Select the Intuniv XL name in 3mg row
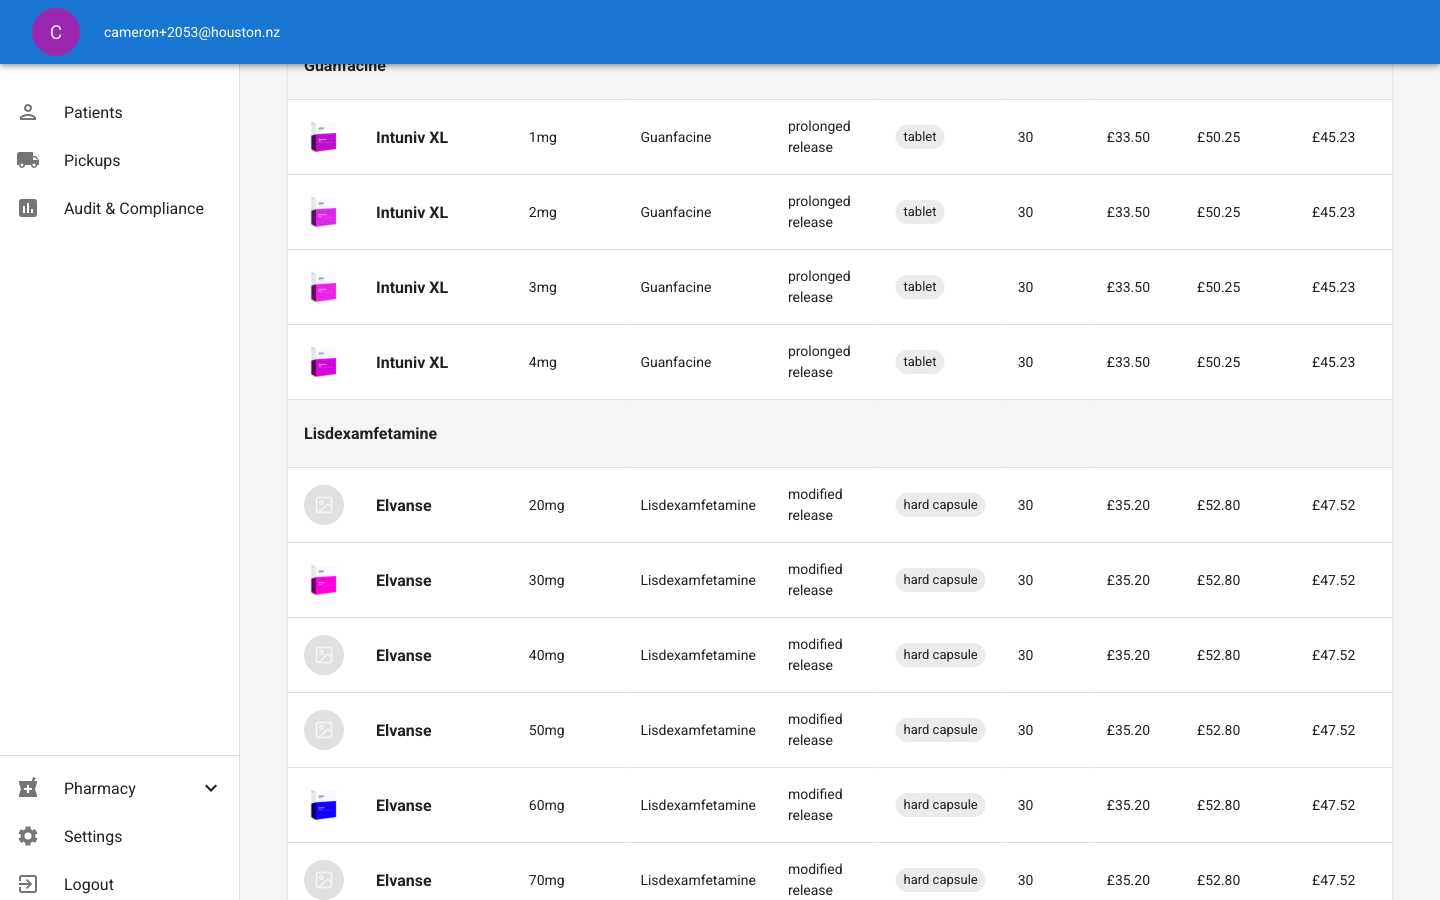The width and height of the screenshot is (1440, 900). click(x=412, y=288)
